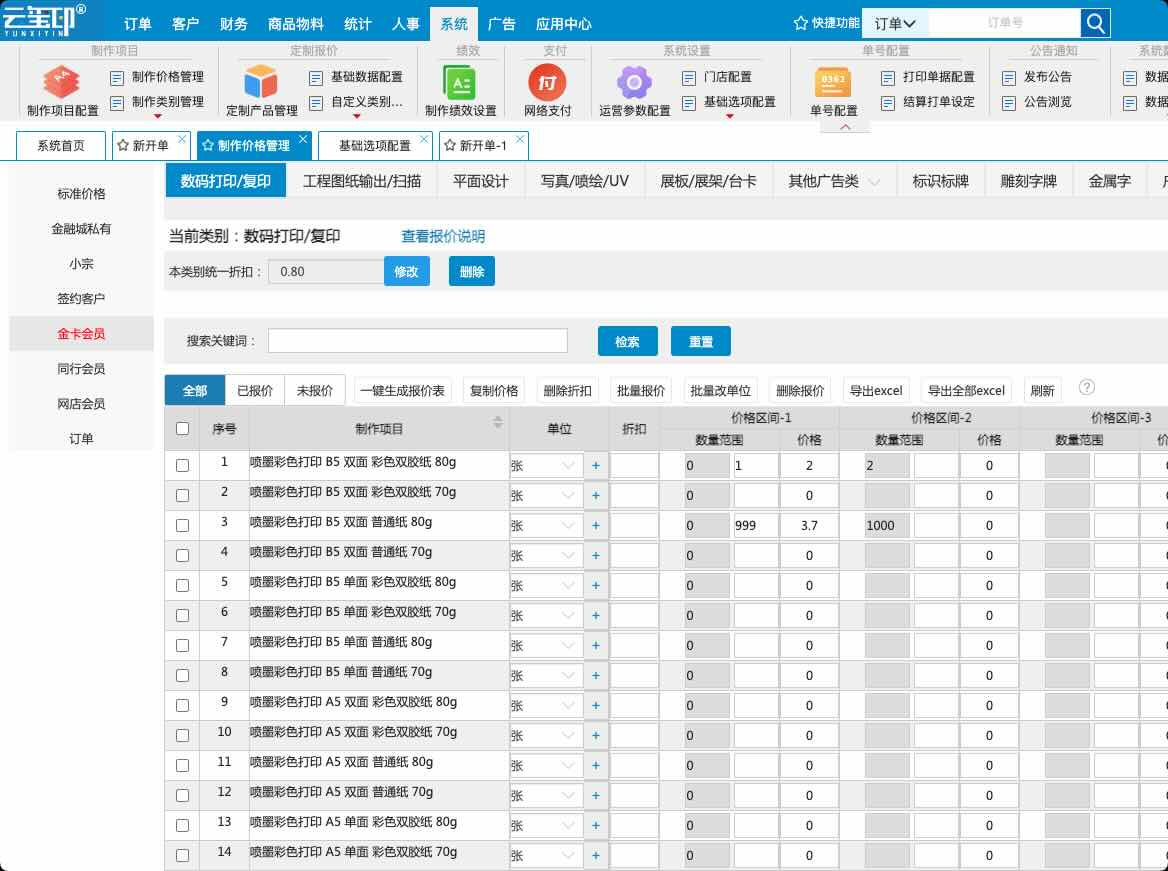Click the 搜索关键词 input field
Screen dimensions: 1168x871
click(418, 341)
